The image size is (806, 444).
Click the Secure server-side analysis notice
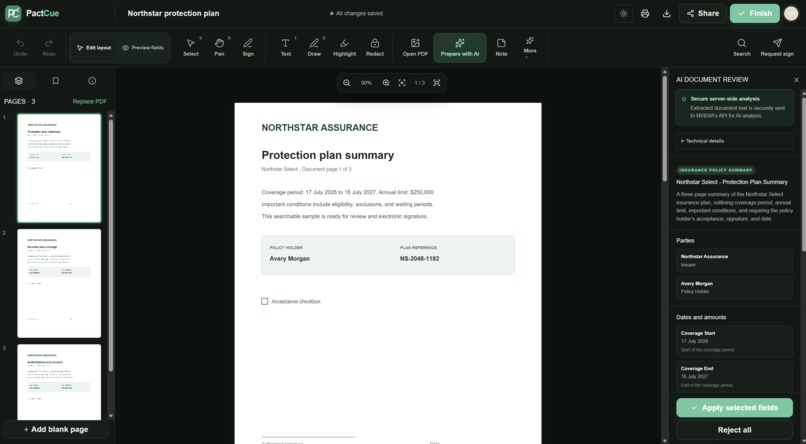[x=734, y=107]
